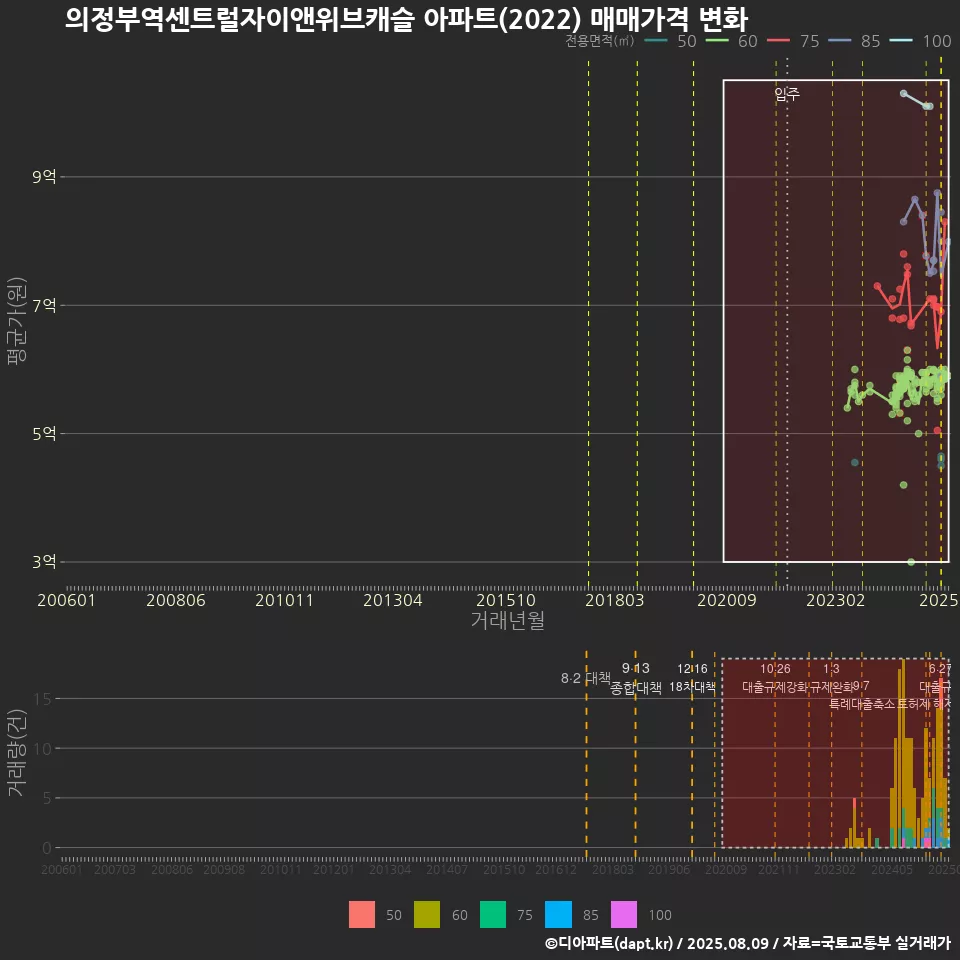Image resolution: width=960 pixels, height=960 pixels.
Task: Click '201803' on the price chart x-axis
Action: tap(615, 600)
